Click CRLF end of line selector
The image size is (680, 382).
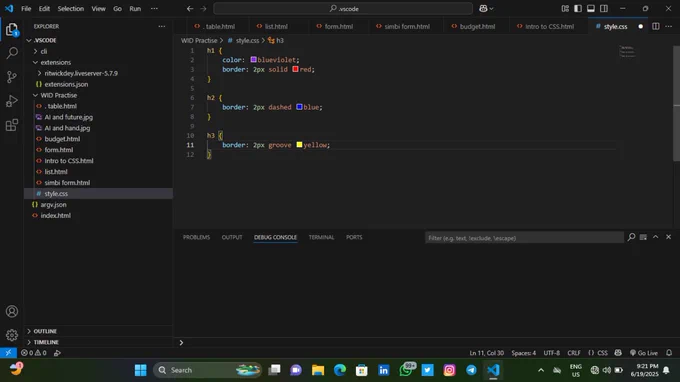click(x=574, y=353)
